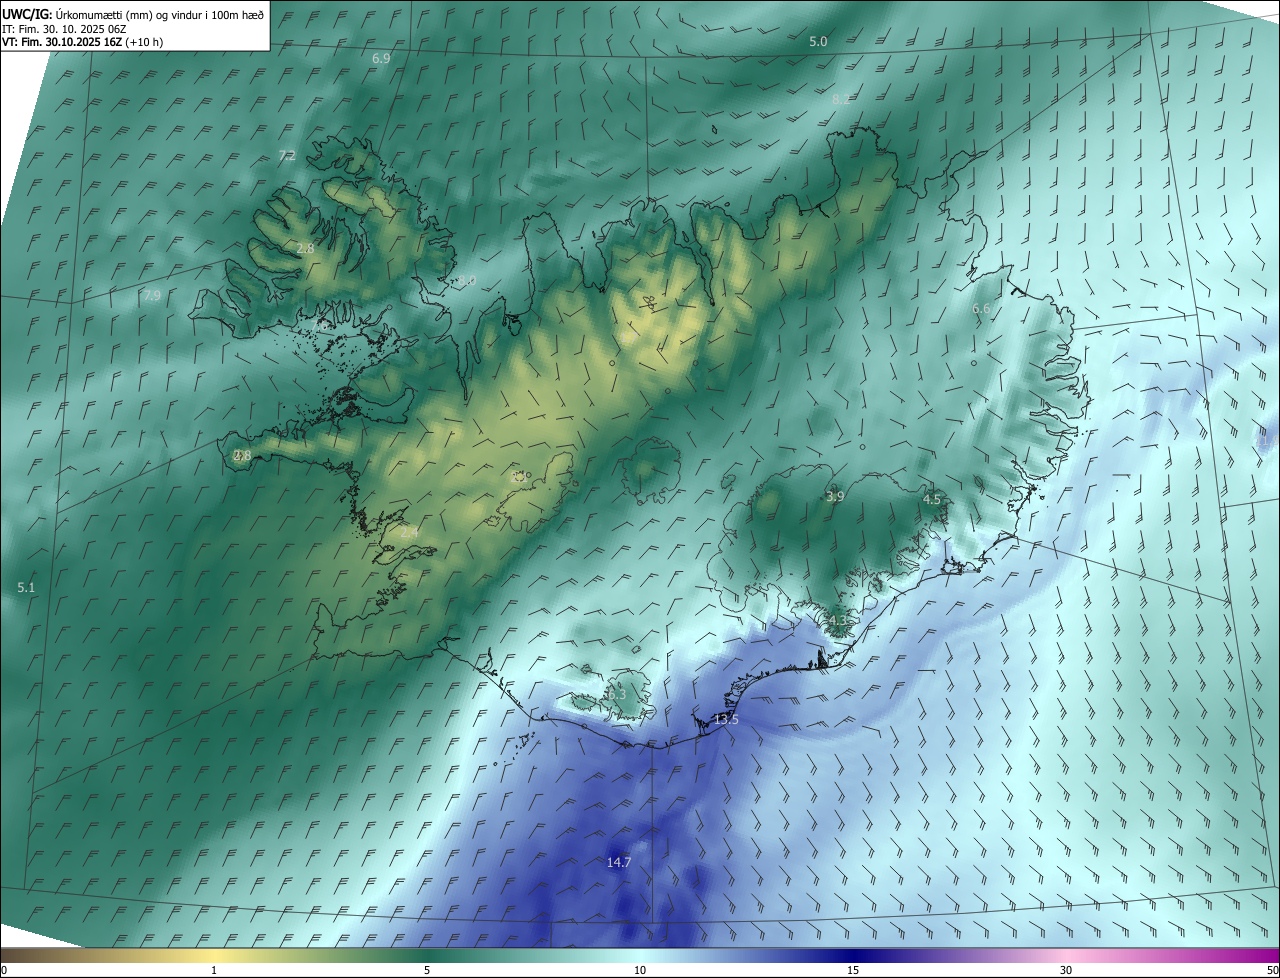Screen dimensions: 1280x978
Task: Click the 5 tick on the colour scale
Action: (x=427, y=971)
